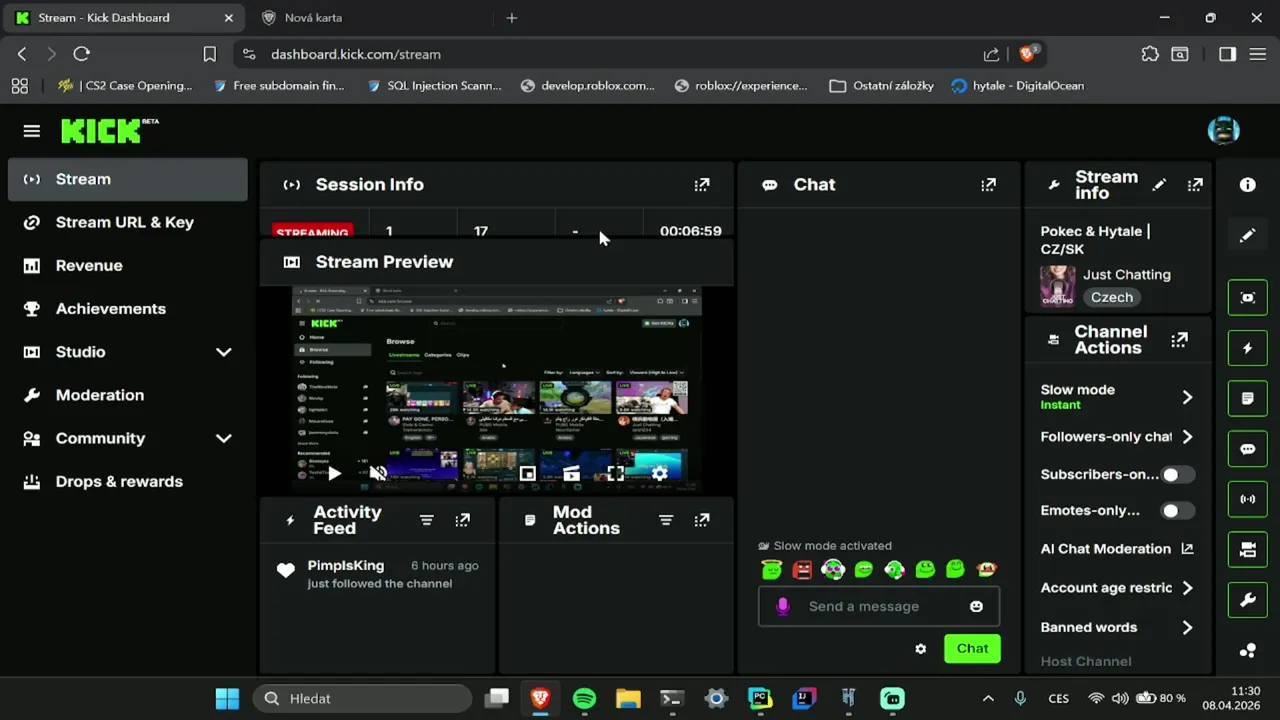Open the hamburger menu beside the Kick logo
Image resolution: width=1280 pixels, height=720 pixels.
coord(32,131)
